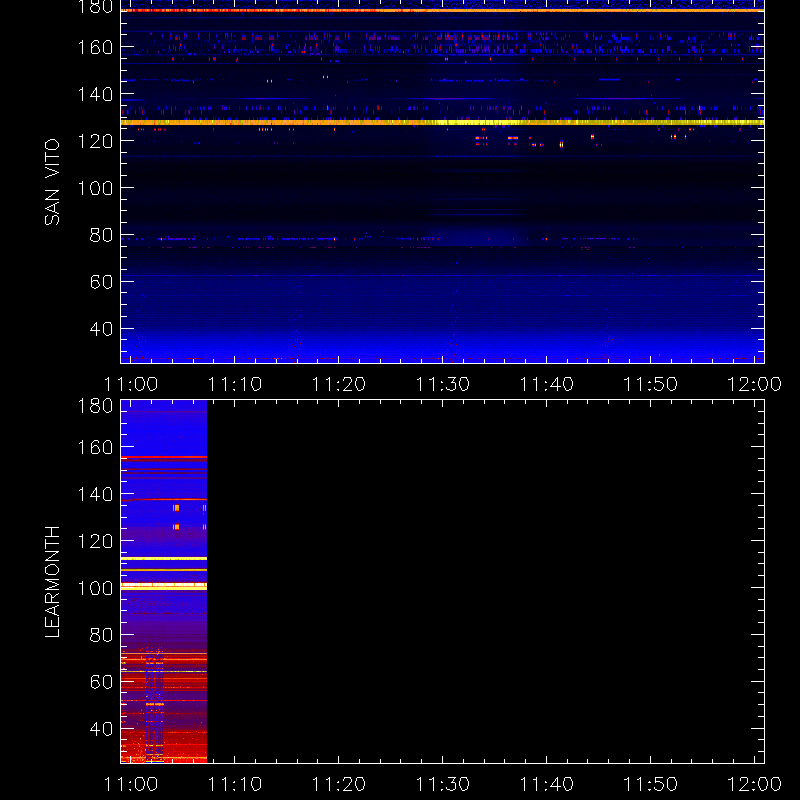Select the 120 tick label on Learmonth axis
The width and height of the screenshot is (800, 800).
(x=95, y=541)
